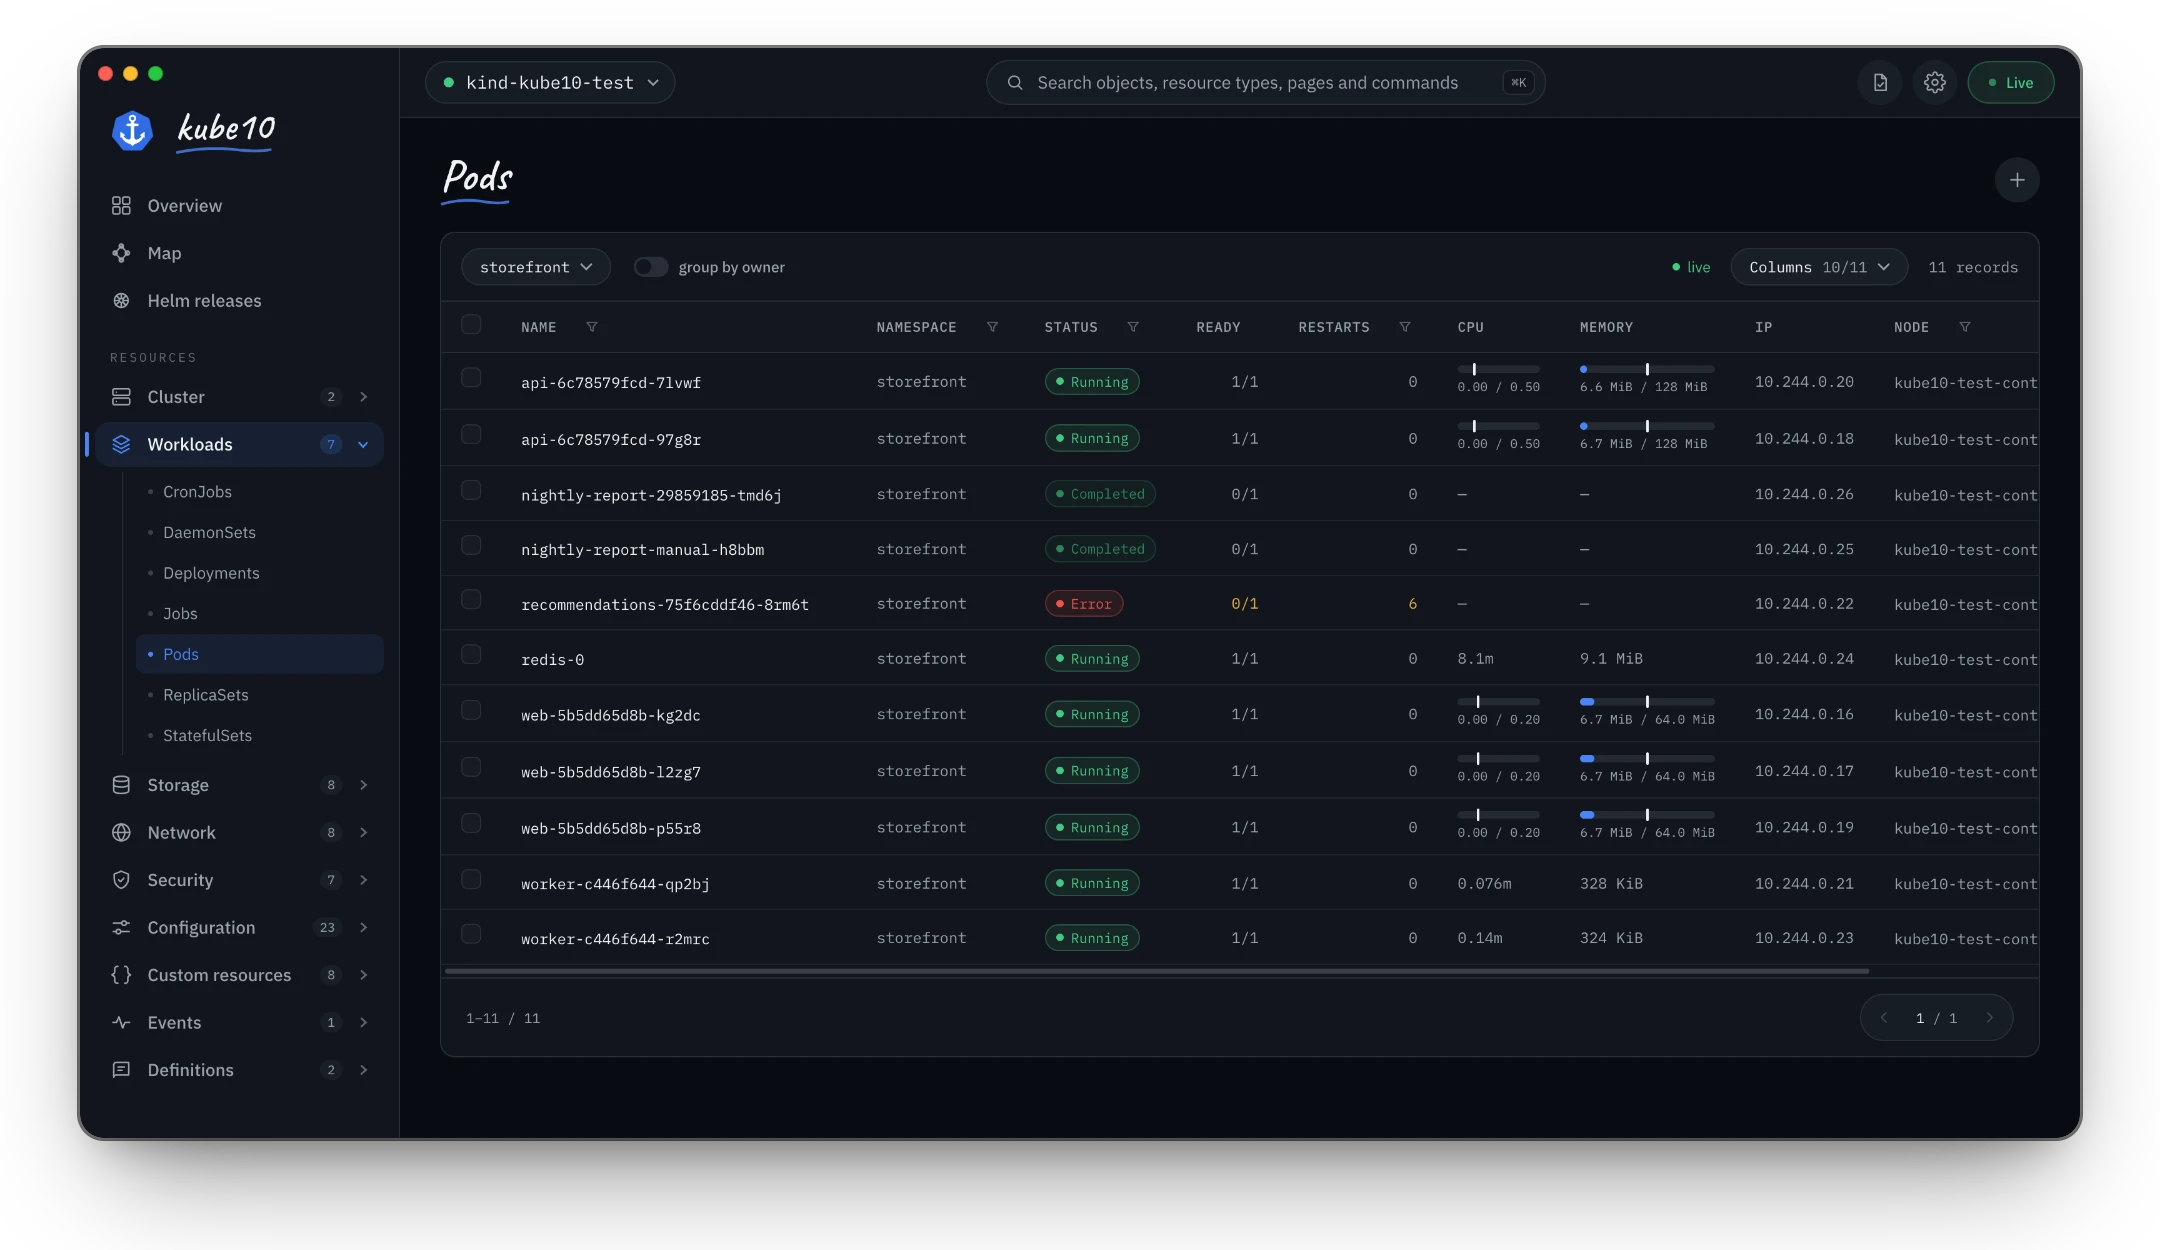Click the Security shield icon

click(121, 880)
